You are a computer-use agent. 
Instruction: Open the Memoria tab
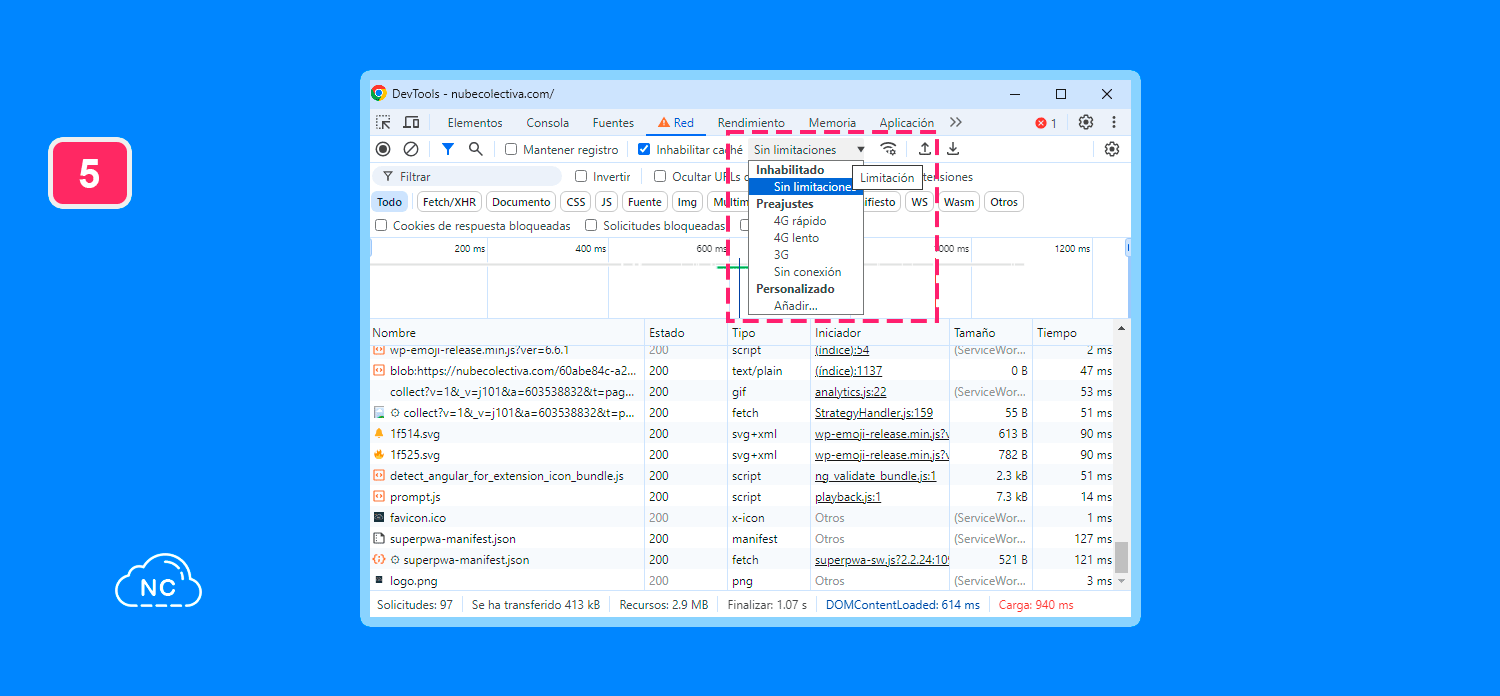tap(832, 123)
